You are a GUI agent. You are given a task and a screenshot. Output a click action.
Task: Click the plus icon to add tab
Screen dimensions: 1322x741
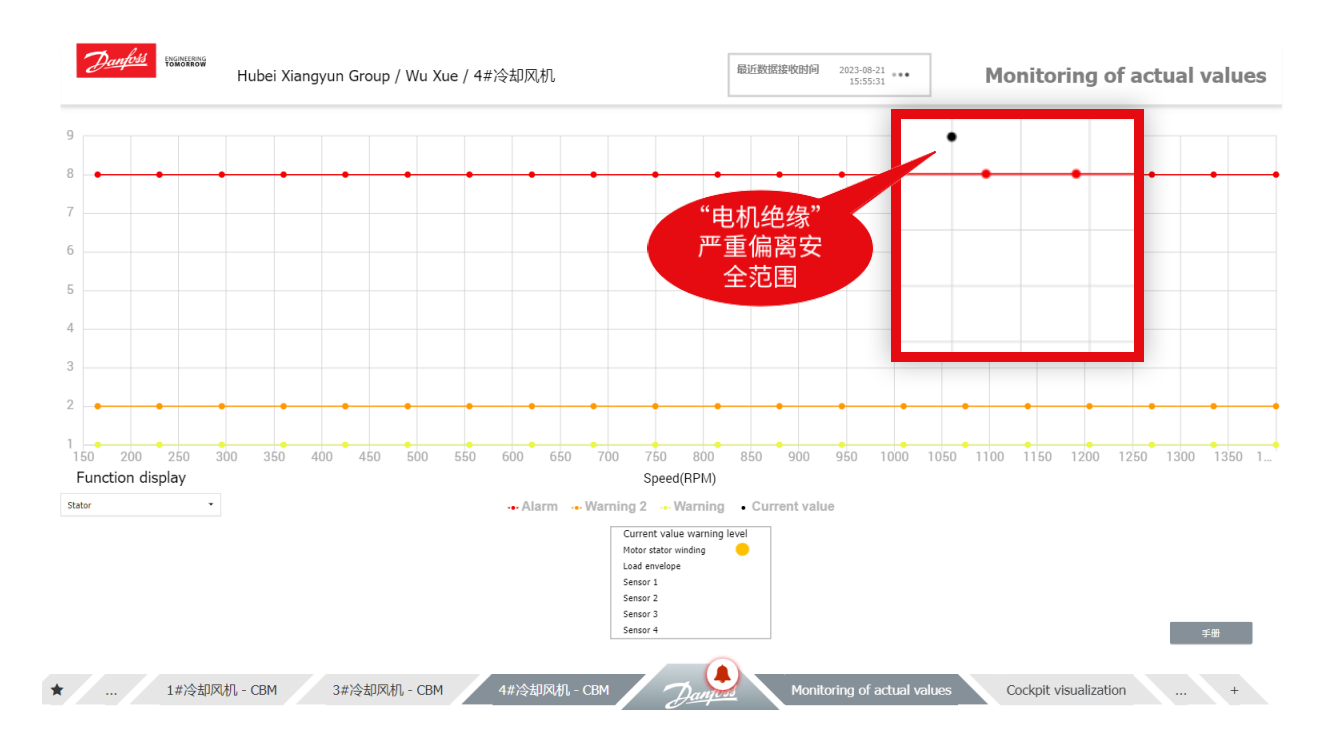pyautogui.click(x=1234, y=690)
